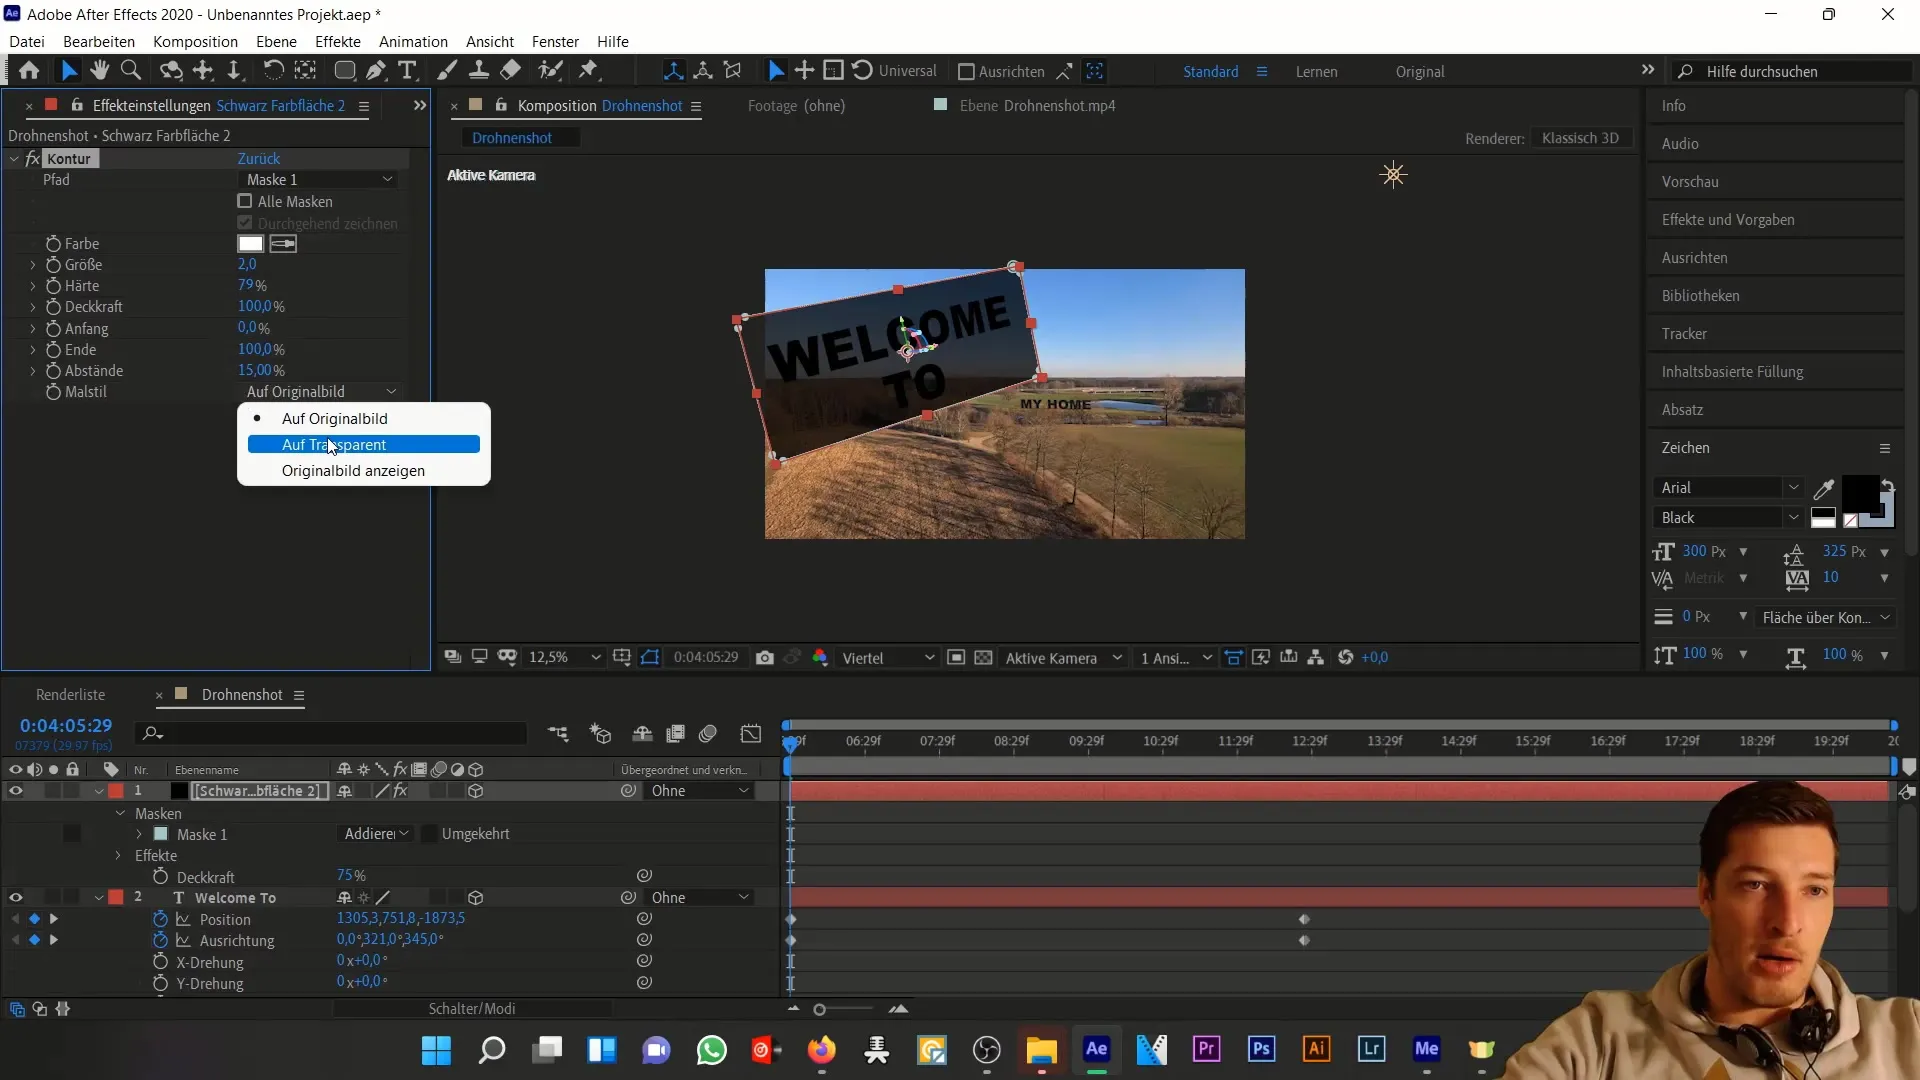Viewport: 1920px width, 1080px height.
Task: Click the Zurück button in Kontur settings
Action: [x=258, y=158]
